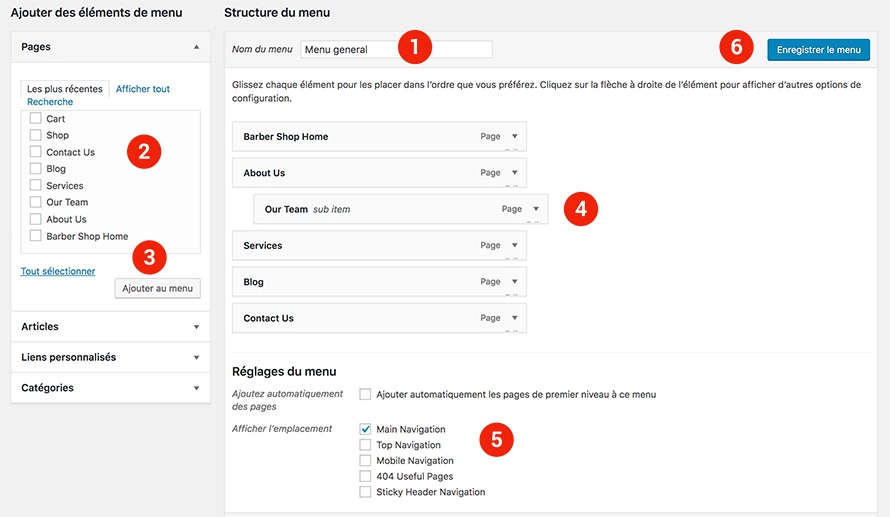Click Ajouter au menu button
The width and height of the screenshot is (890, 517).
point(157,288)
